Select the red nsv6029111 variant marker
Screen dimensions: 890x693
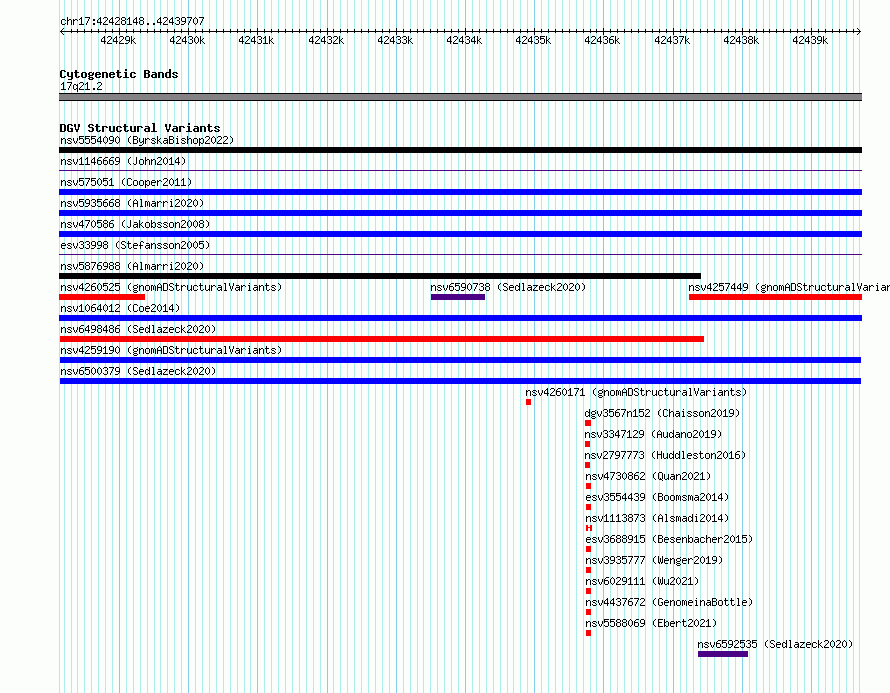click(x=589, y=591)
